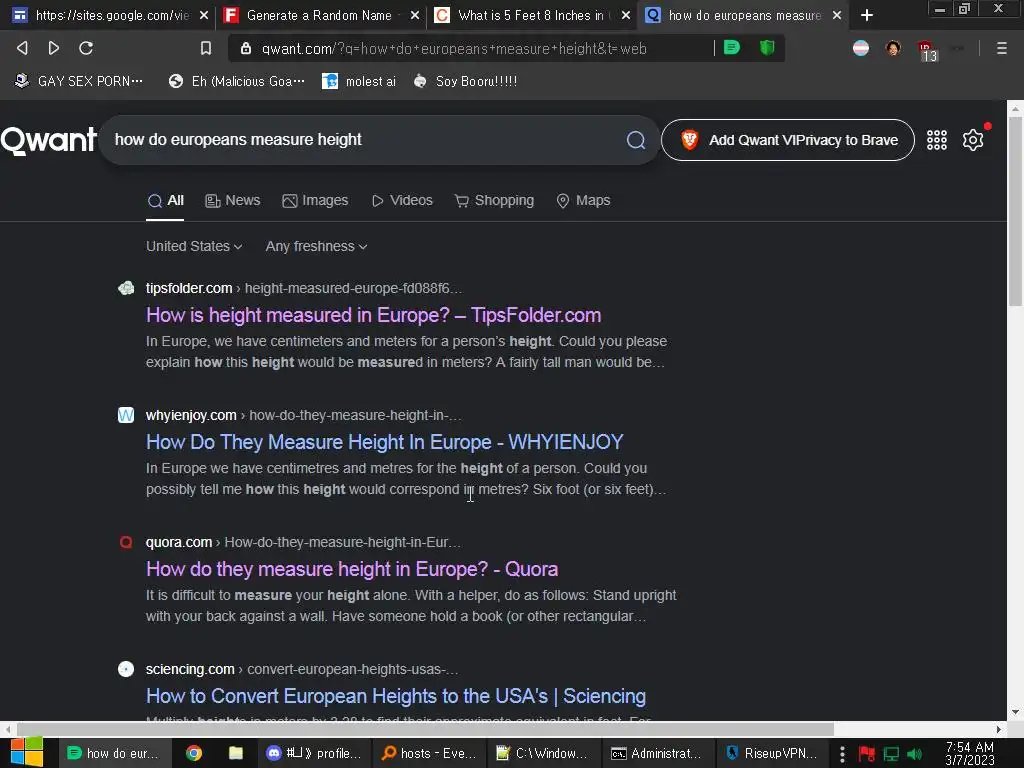Viewport: 1024px width, 768px height.
Task: Click the browser address bar URL
Action: click(454, 48)
